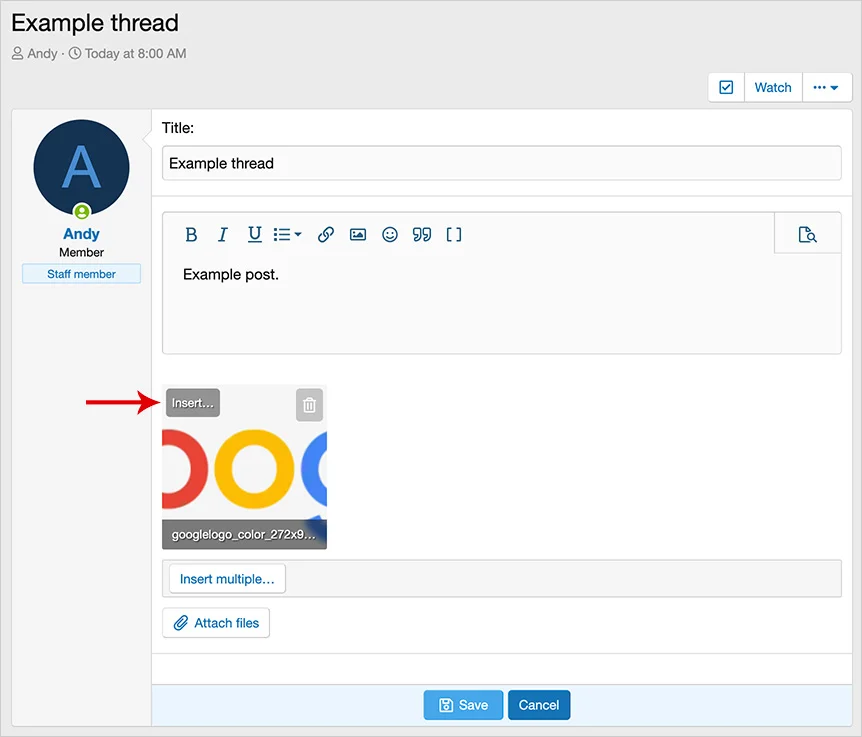Open the list formatting dropdown

tap(288, 235)
